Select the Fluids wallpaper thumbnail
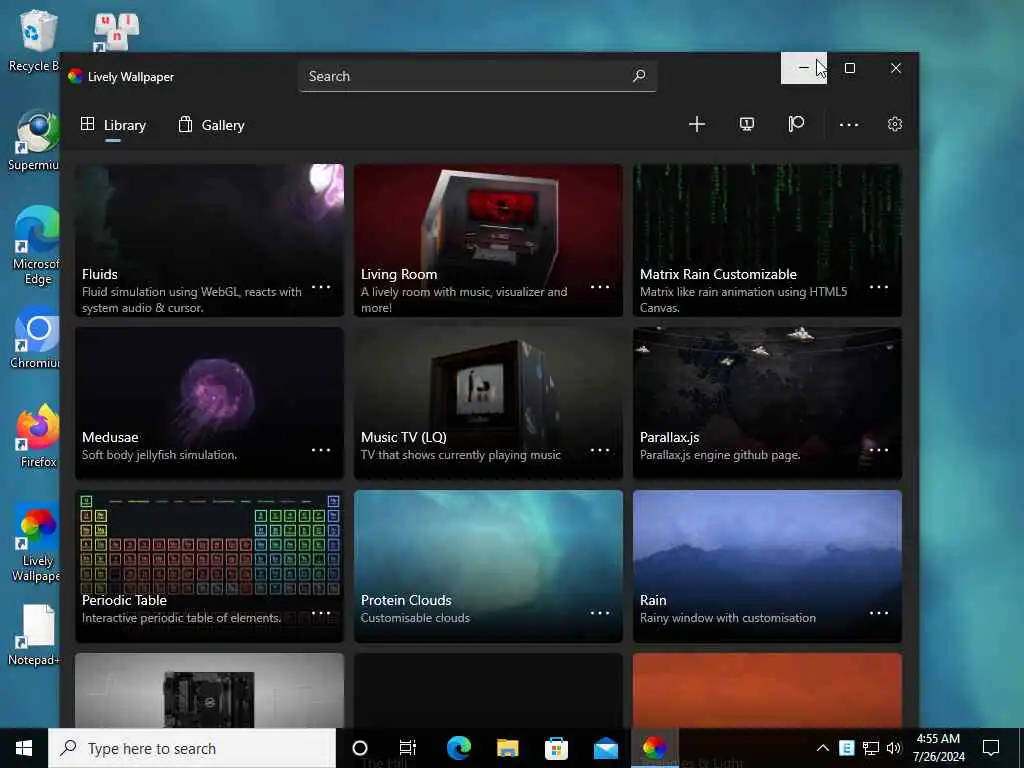The image size is (1024, 768). point(209,240)
